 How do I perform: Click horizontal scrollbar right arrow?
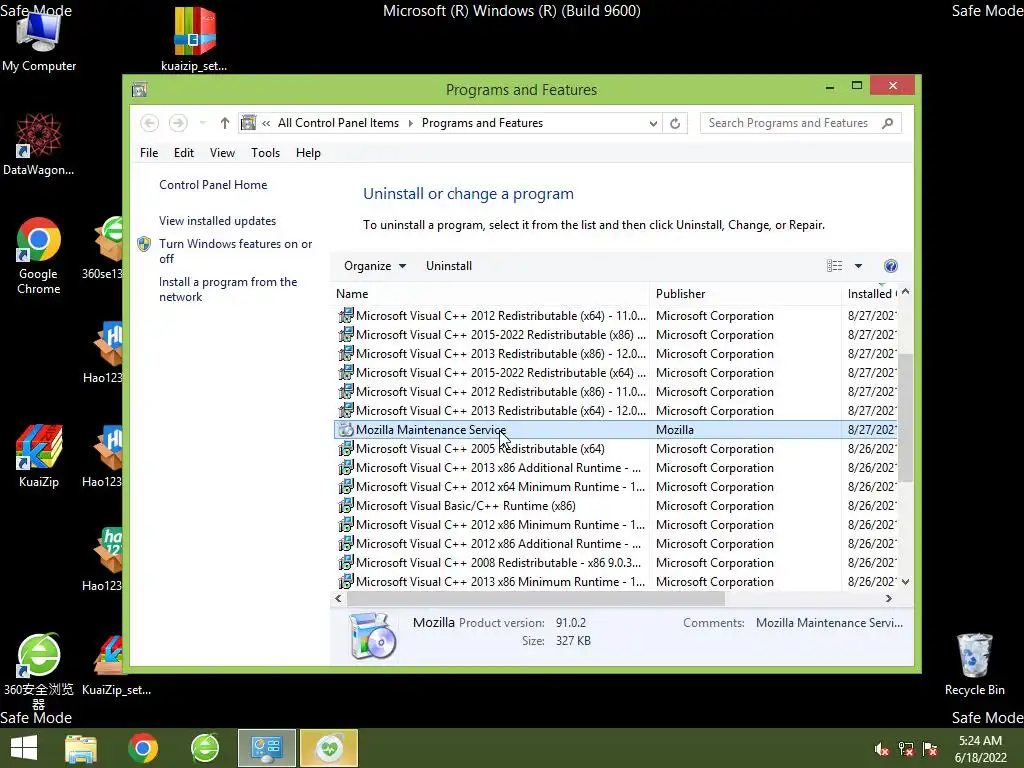889,598
